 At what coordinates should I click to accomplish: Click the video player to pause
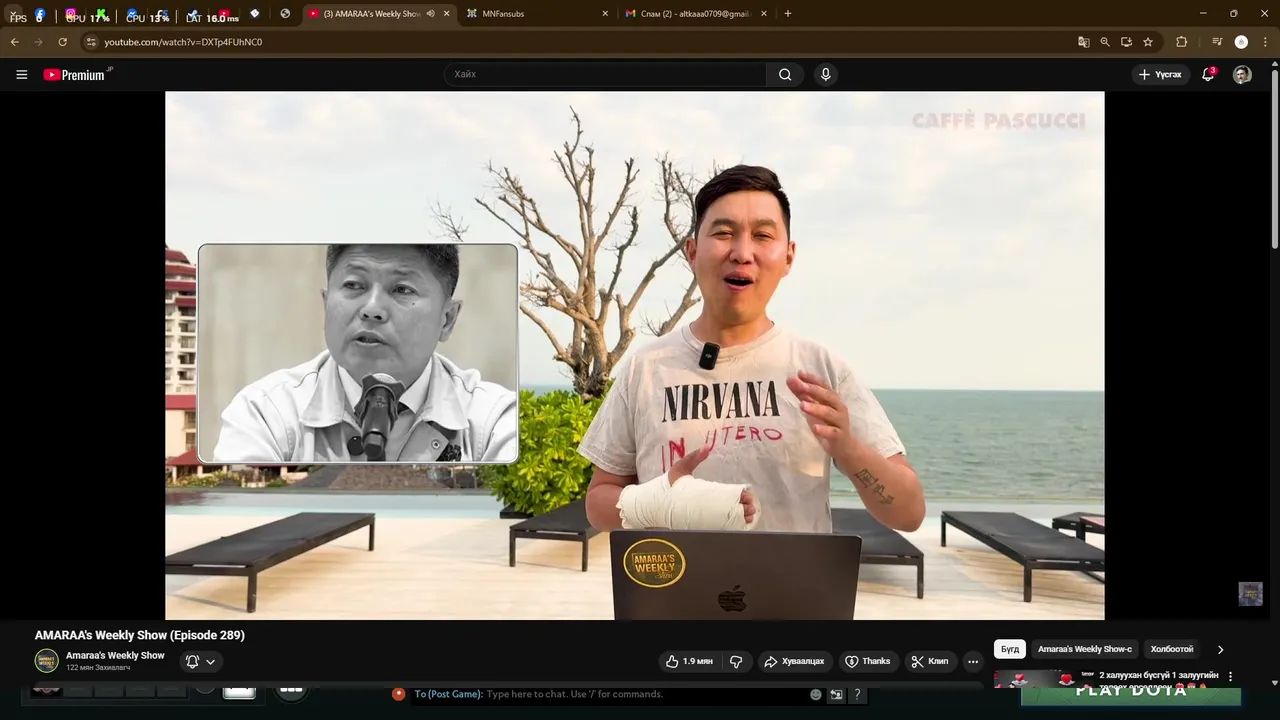point(635,355)
